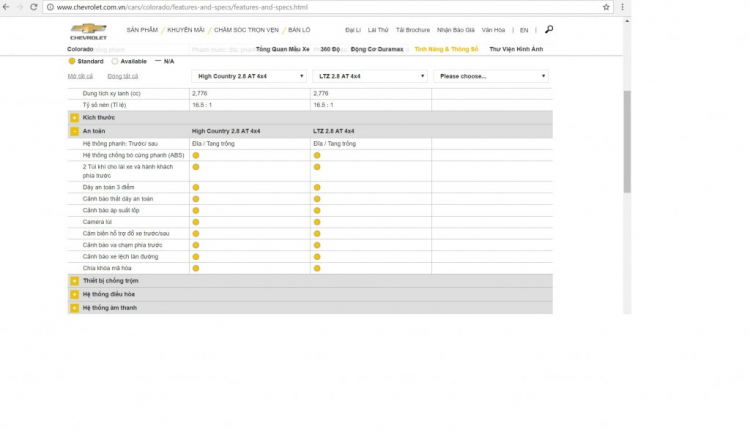Click LTZ dot for Cảnh báo xe lệch làn đường
750x432 pixels.
[317, 257]
